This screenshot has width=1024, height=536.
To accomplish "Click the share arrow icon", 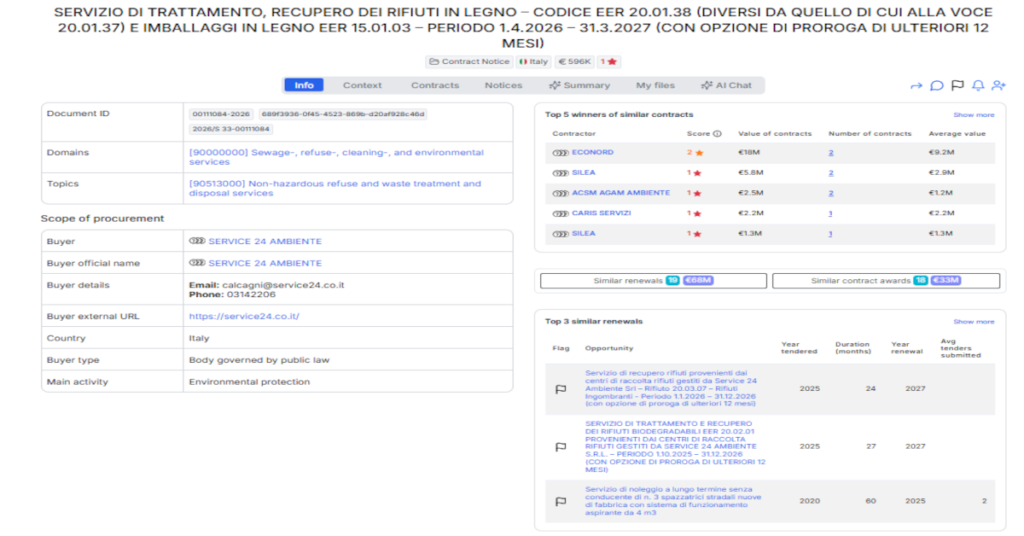I will (916, 86).
